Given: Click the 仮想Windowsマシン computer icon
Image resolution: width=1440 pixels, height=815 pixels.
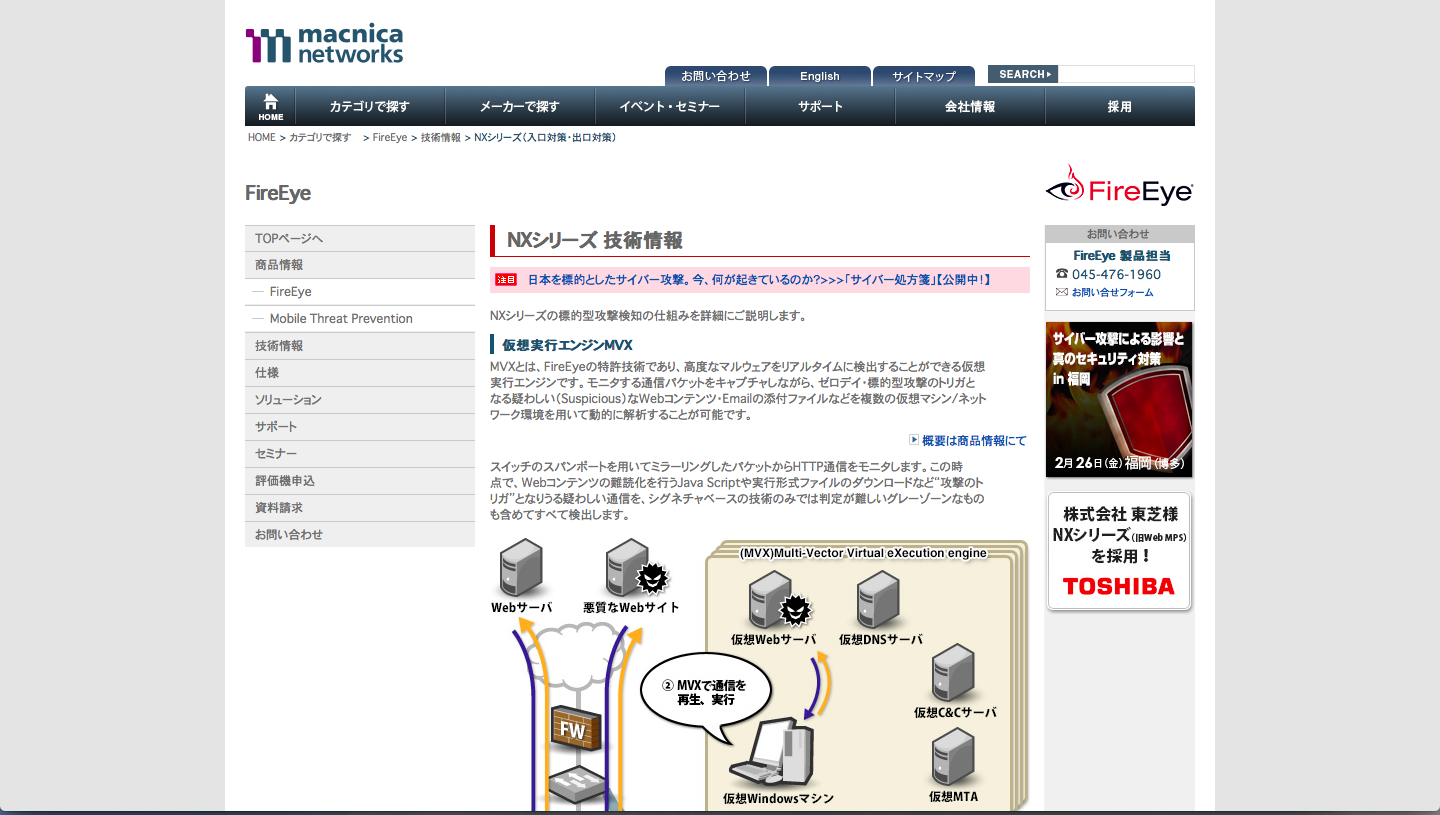Looking at the screenshot, I should tap(772, 753).
